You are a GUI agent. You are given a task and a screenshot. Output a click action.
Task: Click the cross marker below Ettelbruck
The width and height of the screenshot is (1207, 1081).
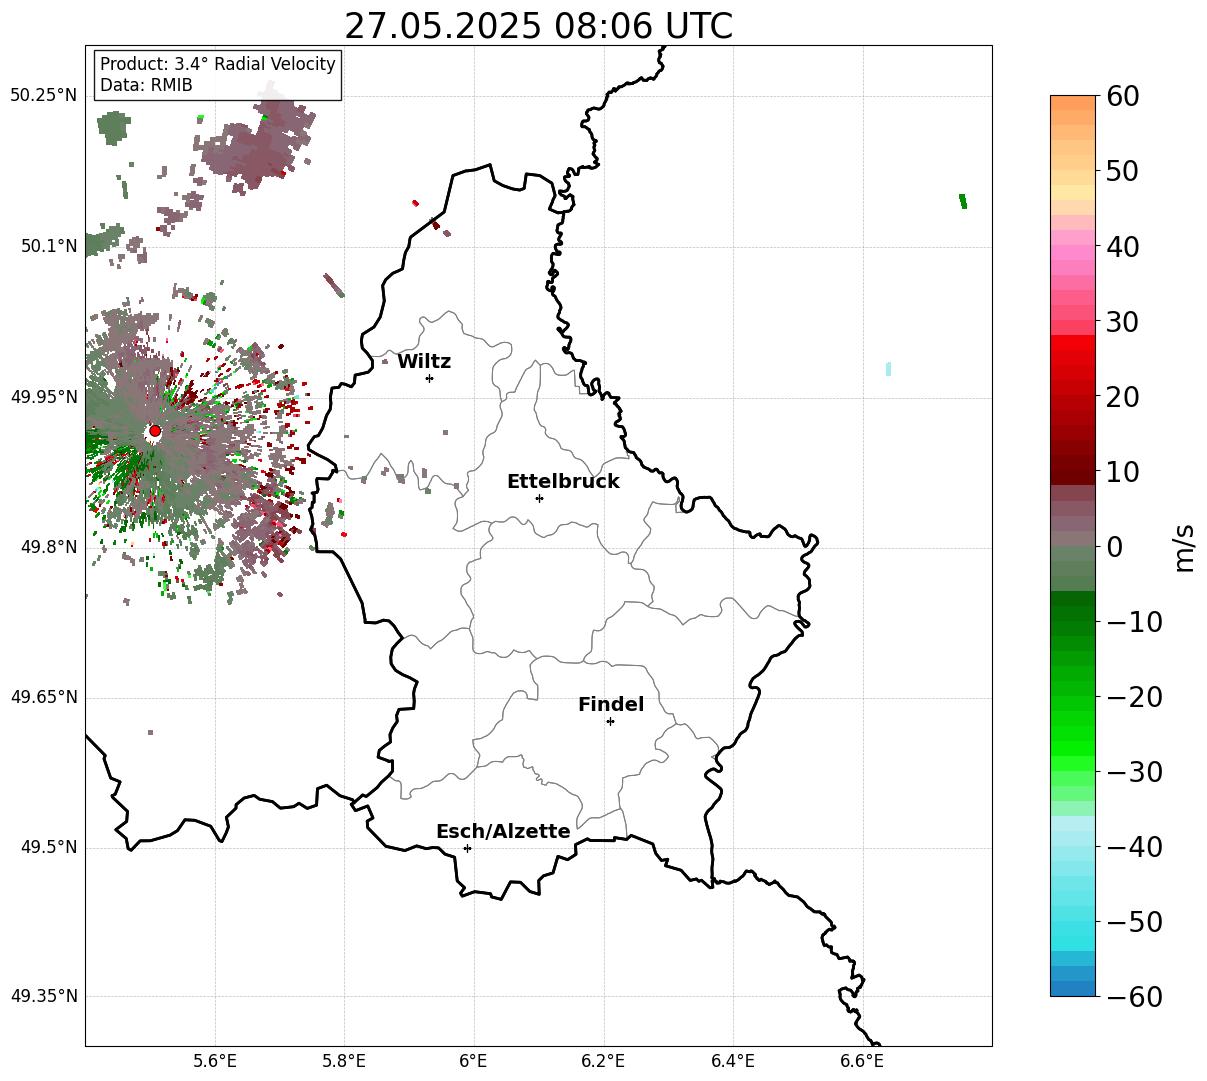click(539, 498)
